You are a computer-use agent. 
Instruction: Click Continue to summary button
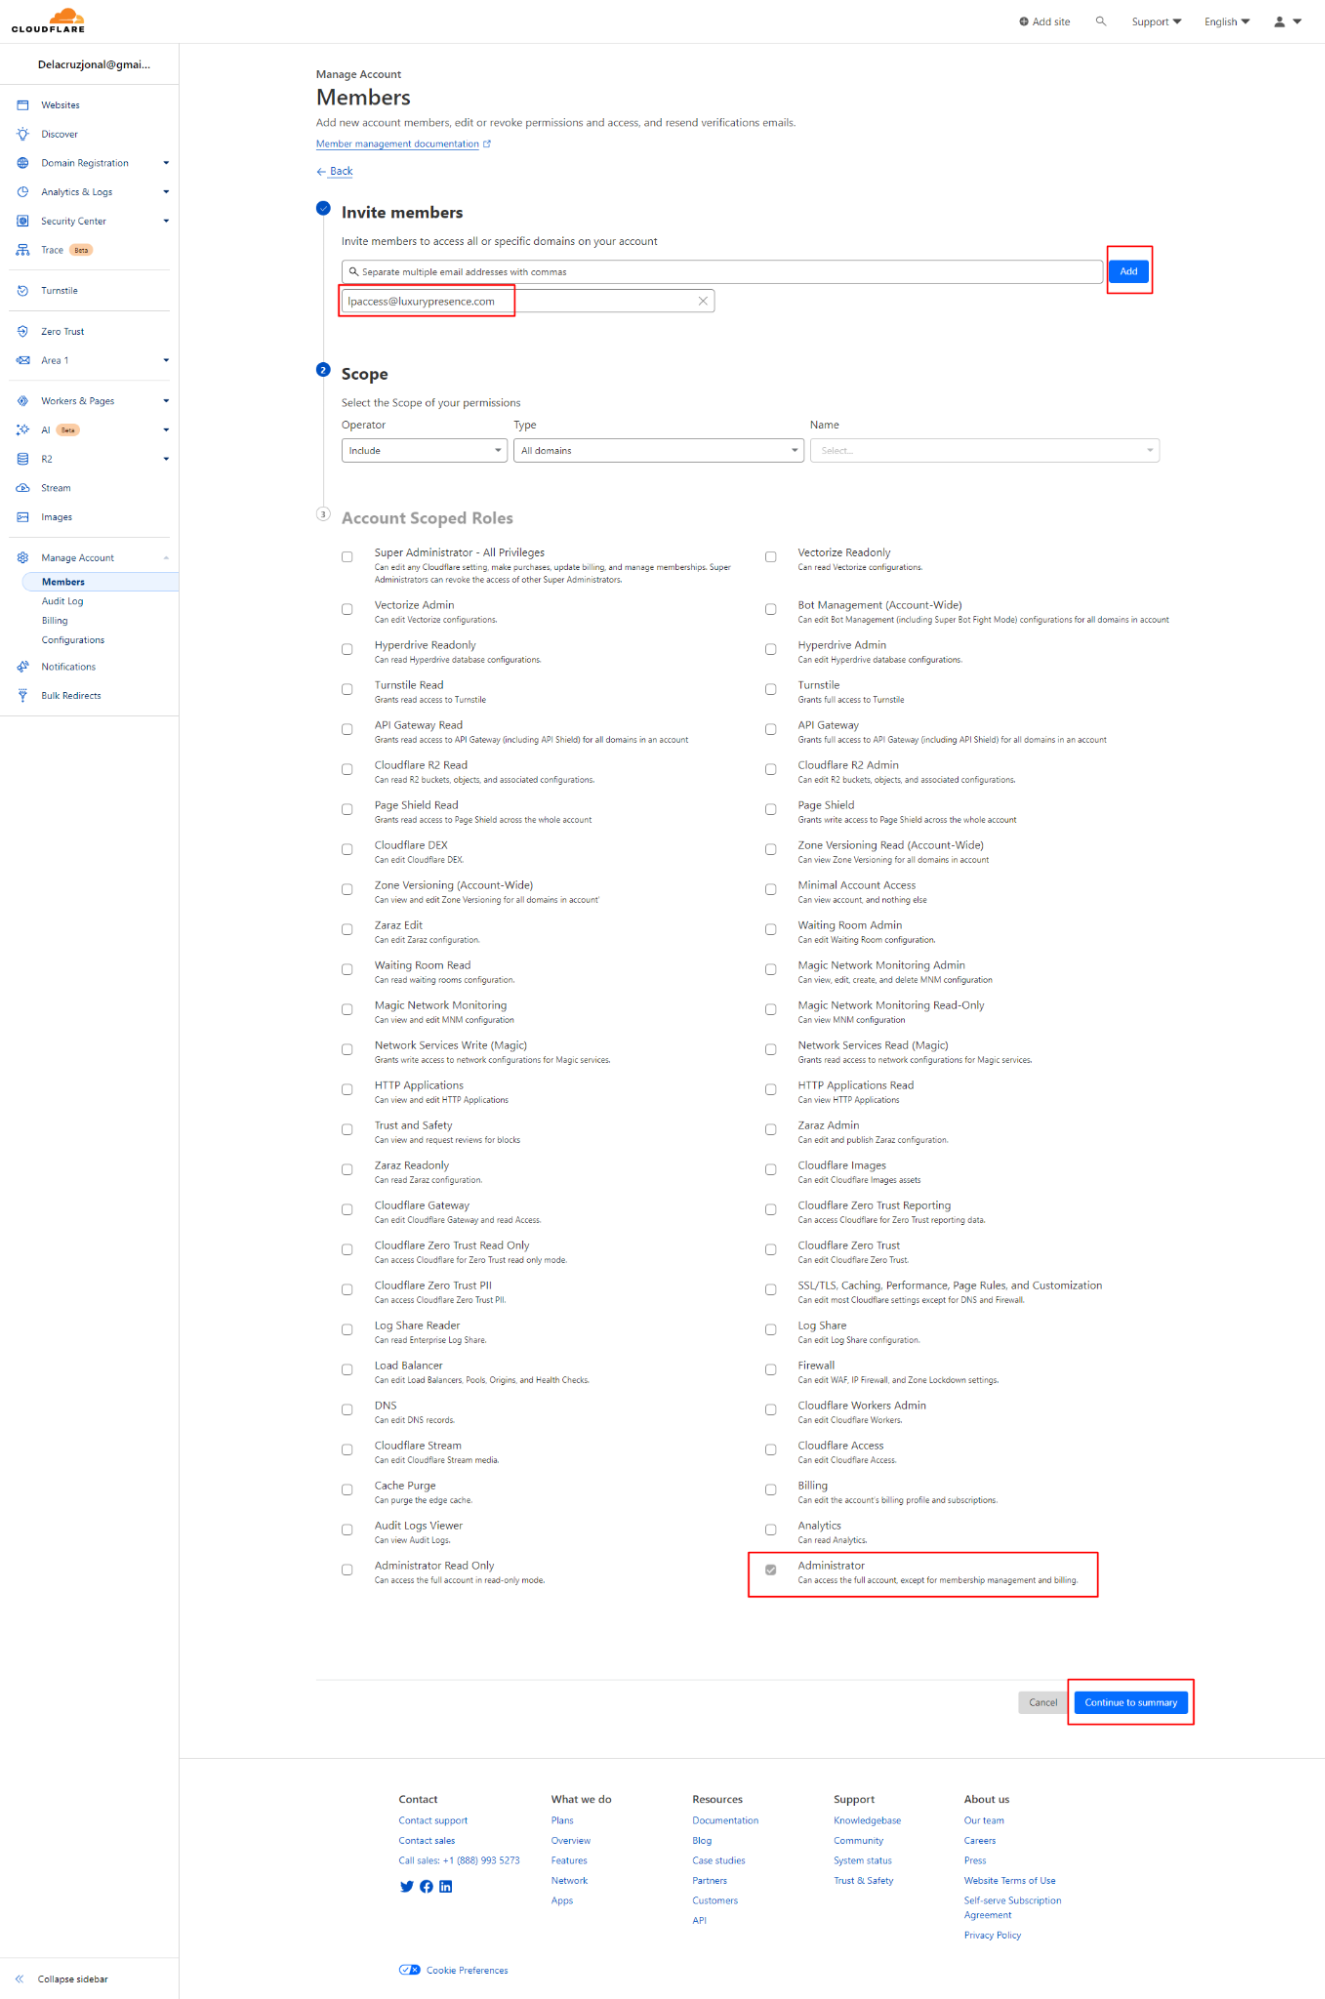[1130, 1702]
